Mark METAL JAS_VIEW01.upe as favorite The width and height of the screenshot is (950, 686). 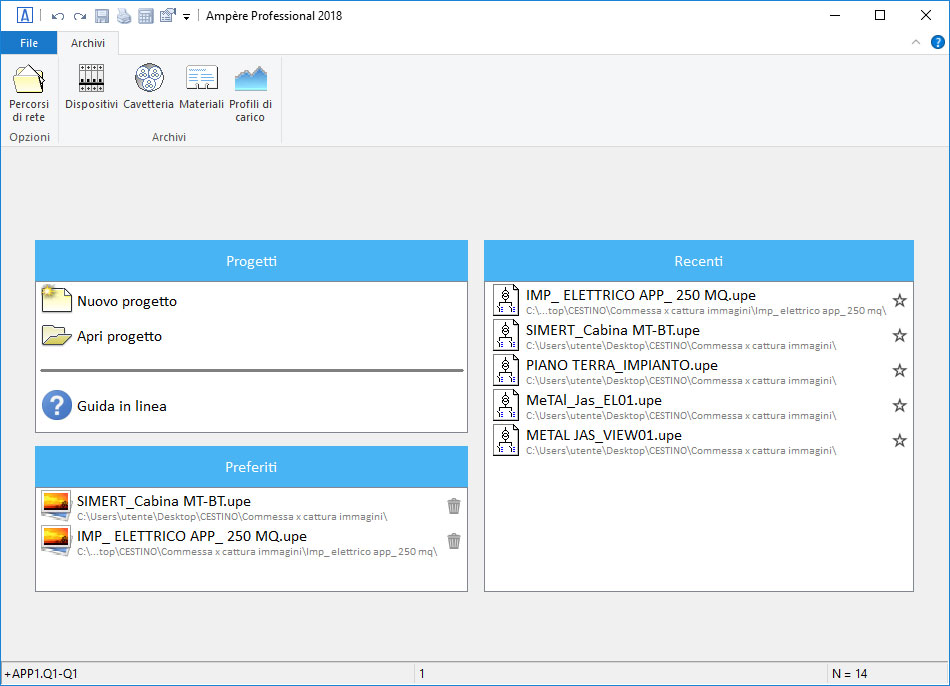[899, 441]
